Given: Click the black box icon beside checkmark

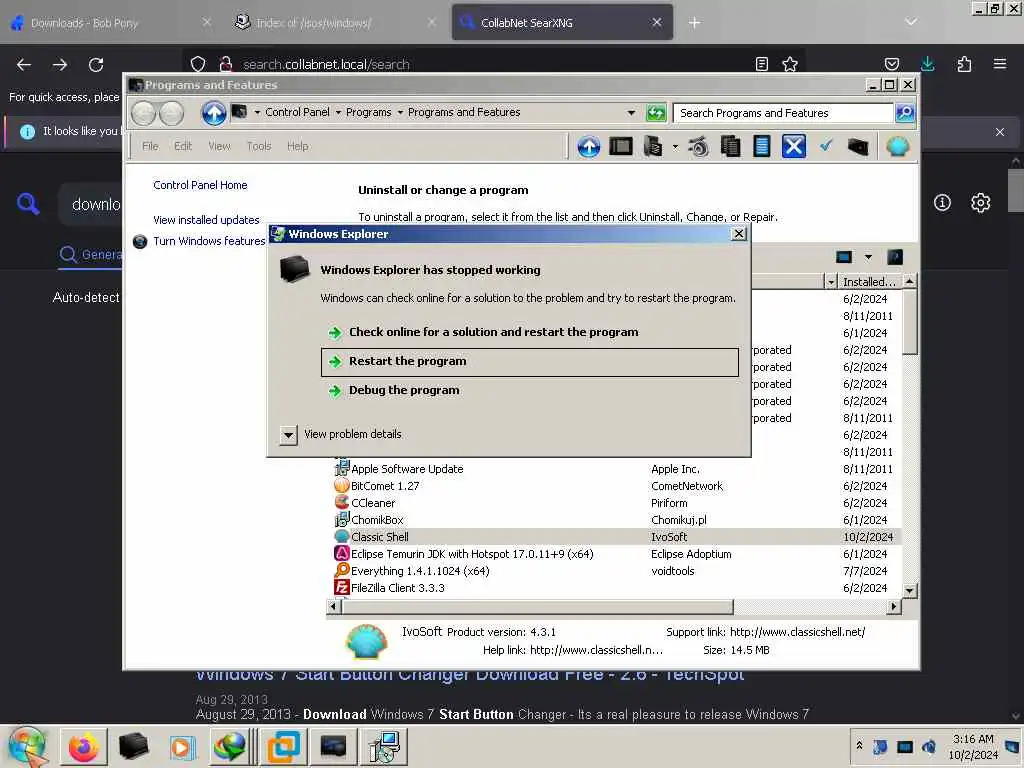Looking at the screenshot, I should tap(858, 146).
